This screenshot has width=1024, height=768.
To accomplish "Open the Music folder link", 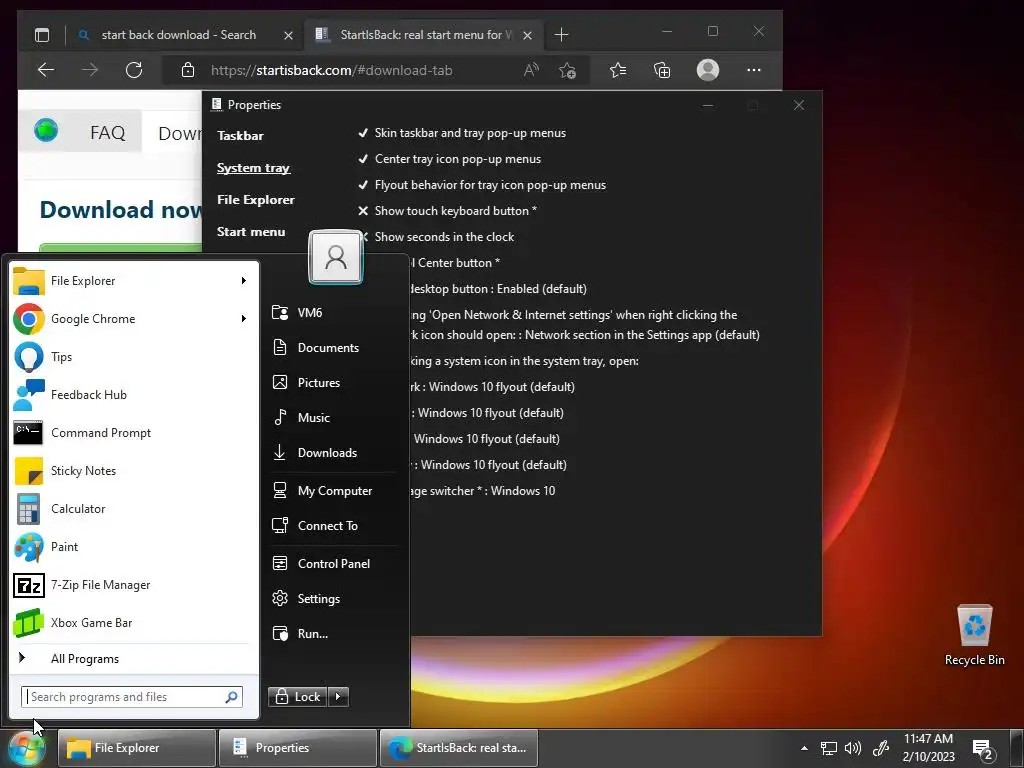I will (x=333, y=417).
